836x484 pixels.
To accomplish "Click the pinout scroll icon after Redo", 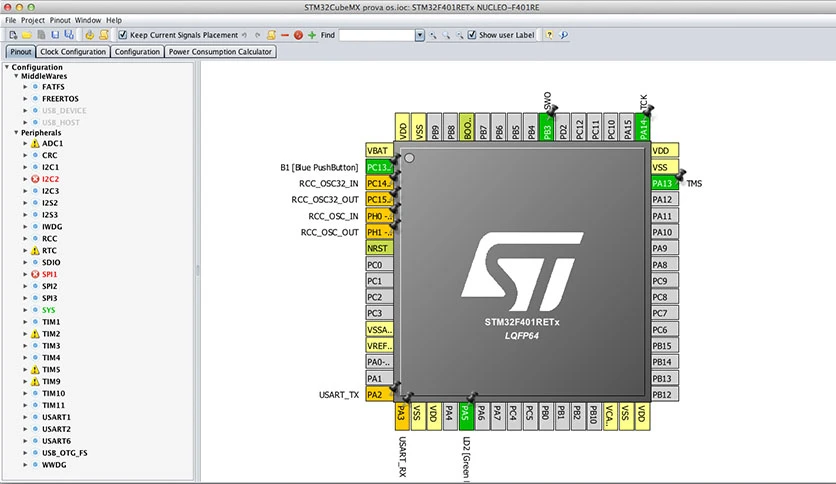I will (271, 35).
